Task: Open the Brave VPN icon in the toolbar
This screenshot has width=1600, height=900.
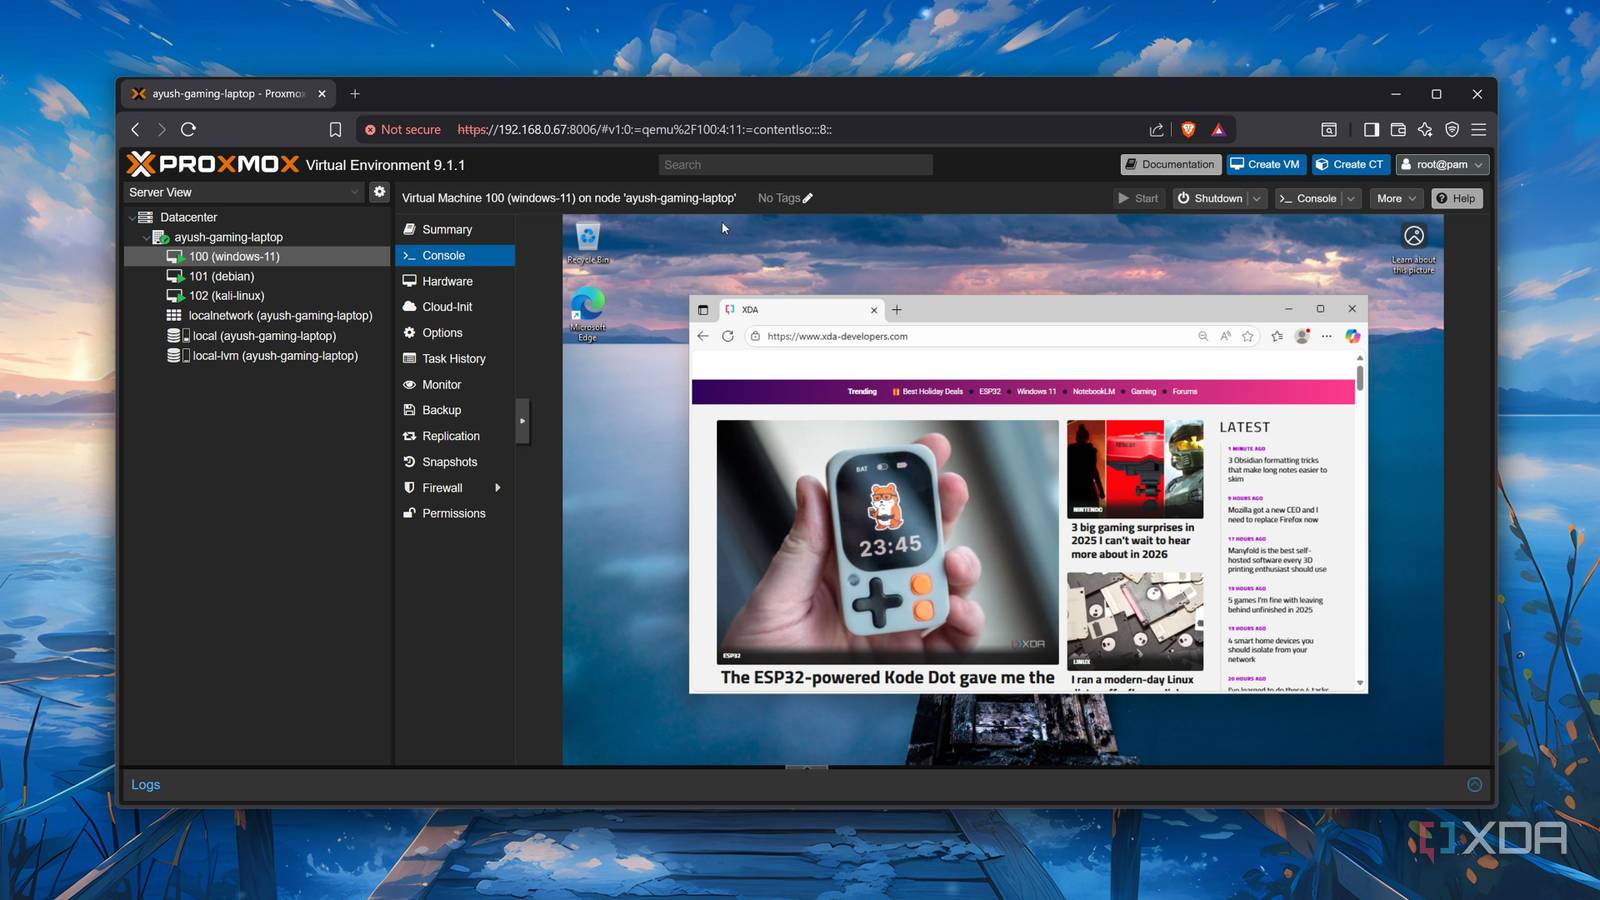Action: pos(1452,129)
